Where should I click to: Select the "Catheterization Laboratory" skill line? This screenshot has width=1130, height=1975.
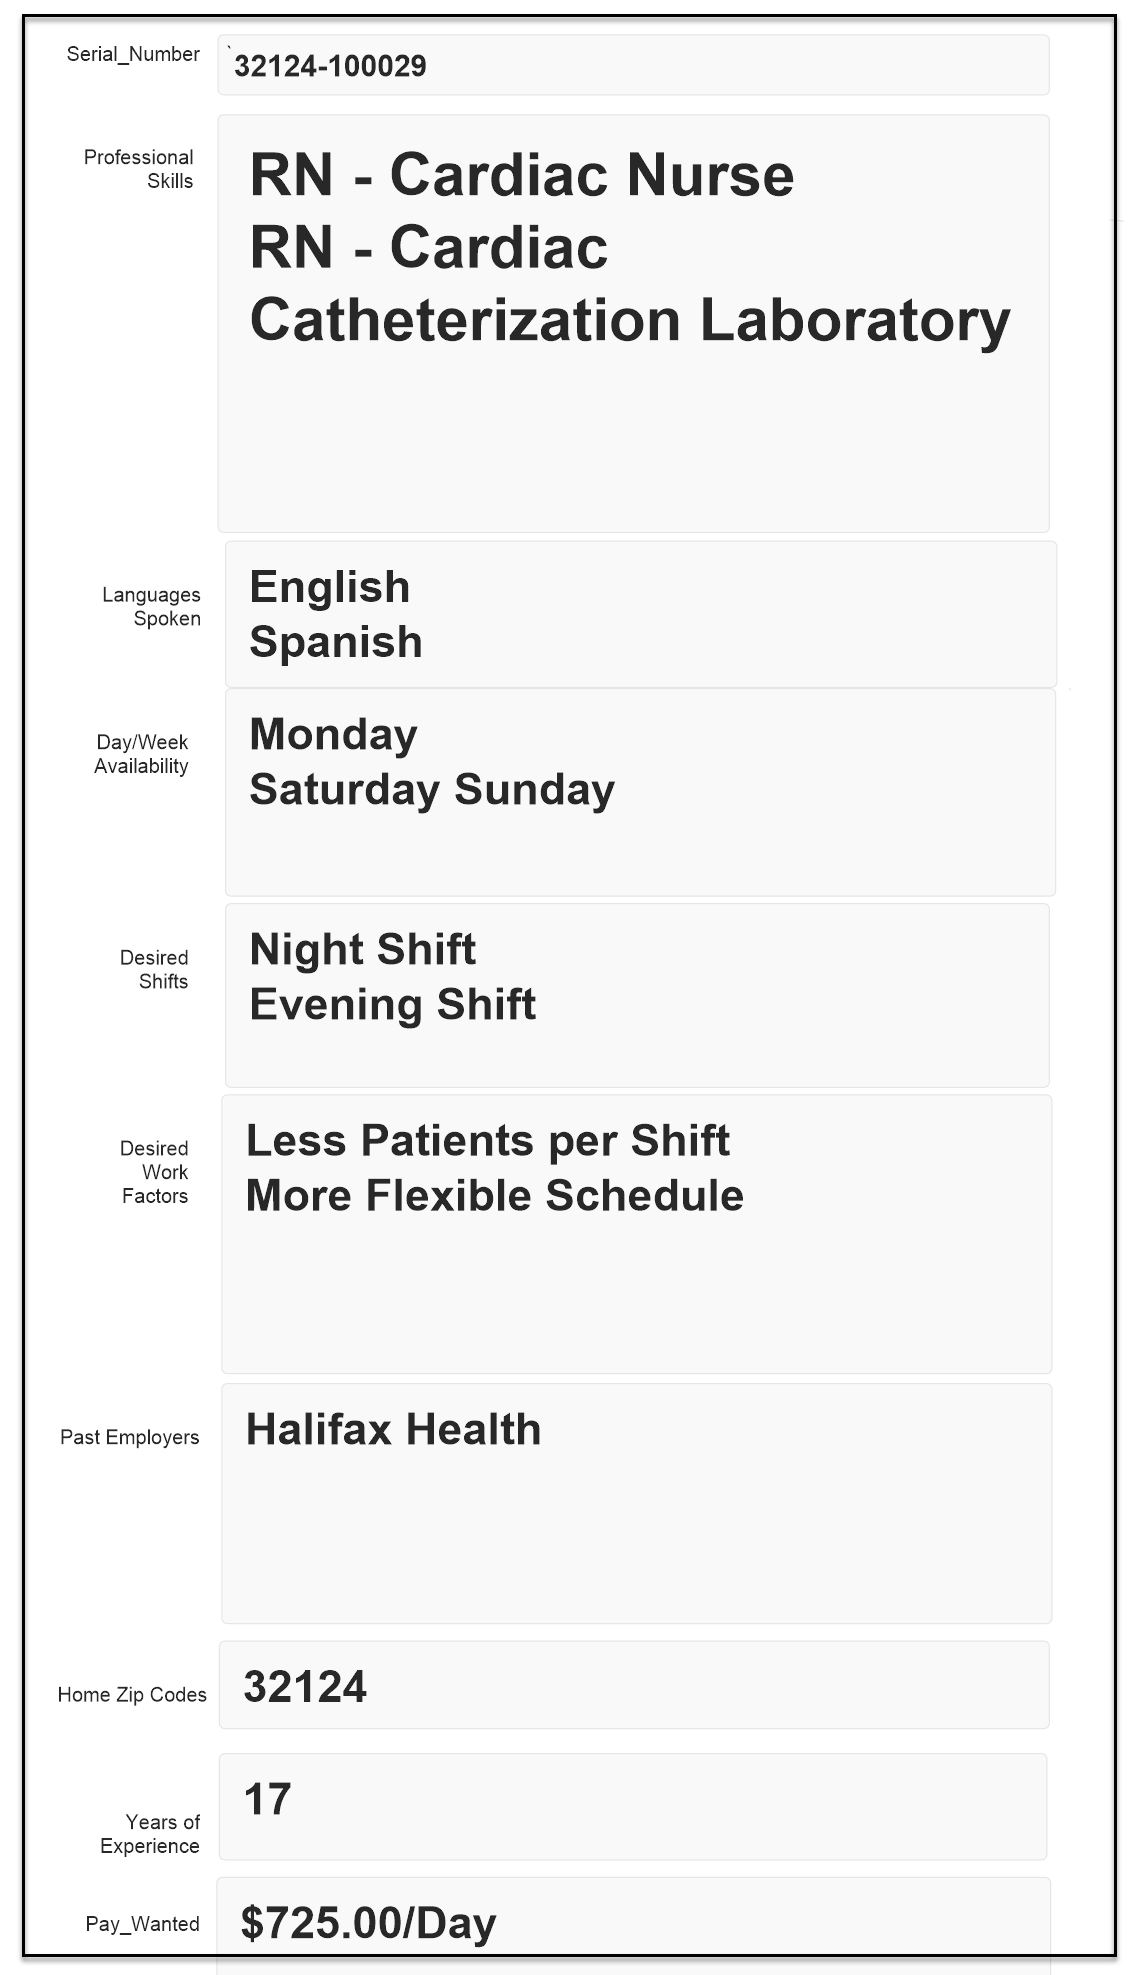[629, 320]
